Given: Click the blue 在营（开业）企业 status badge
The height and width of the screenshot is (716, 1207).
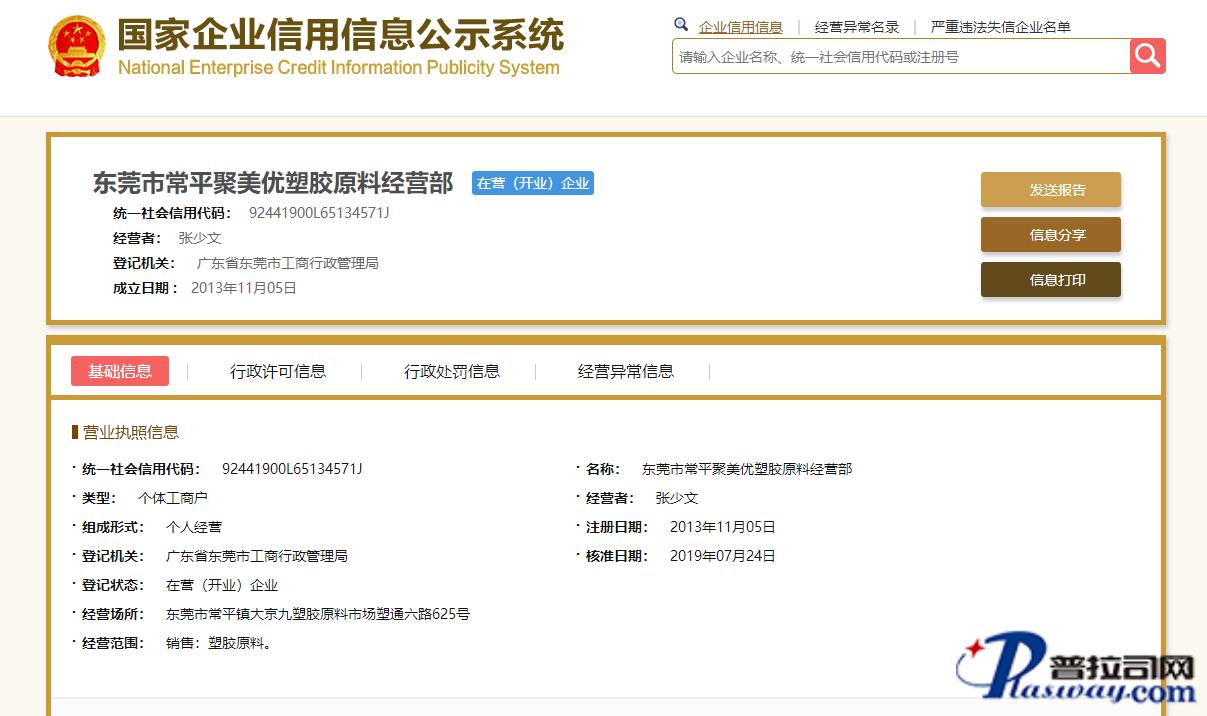Looking at the screenshot, I should coord(533,183).
